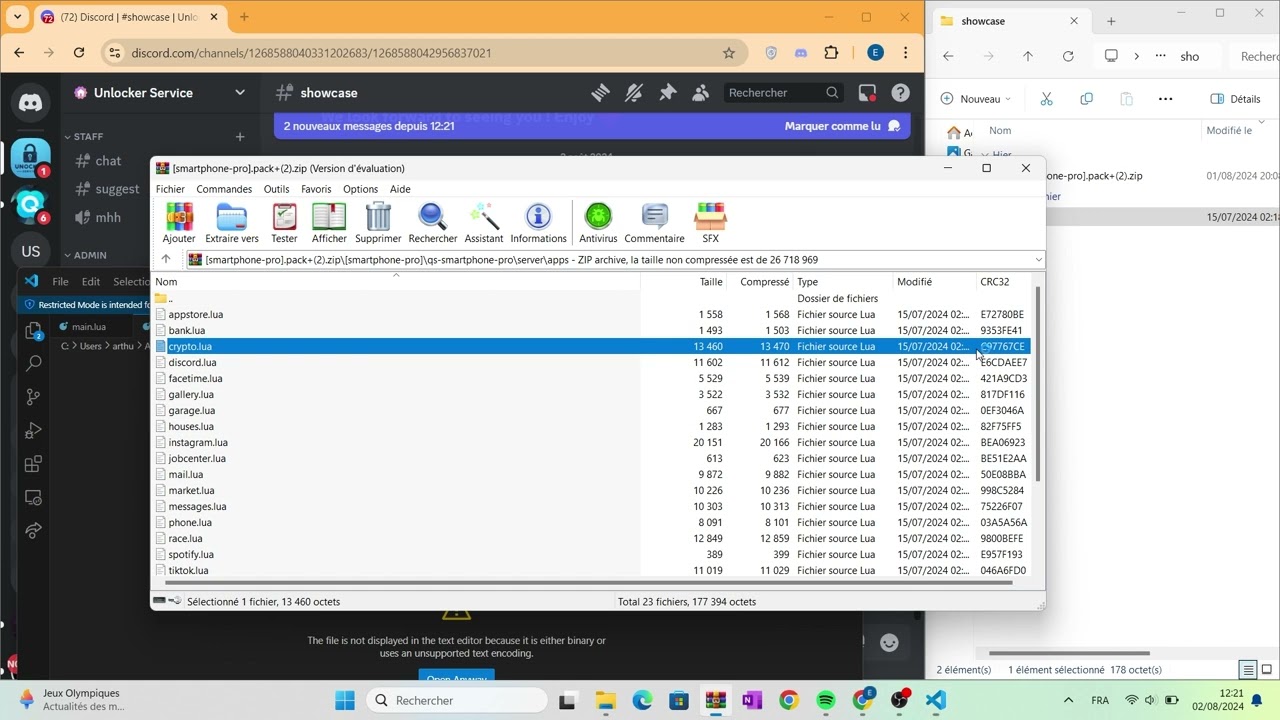Screen dimensions: 1280x720
Task: Select the instagram.lua file row
Action: (x=591, y=442)
